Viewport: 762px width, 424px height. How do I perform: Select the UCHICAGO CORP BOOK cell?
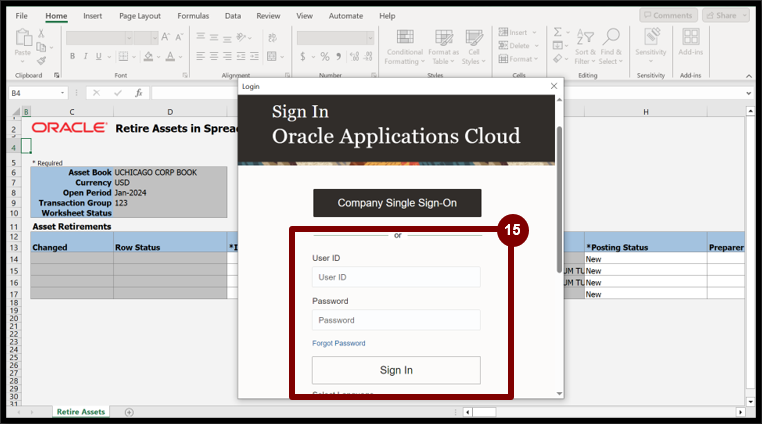tap(170, 172)
